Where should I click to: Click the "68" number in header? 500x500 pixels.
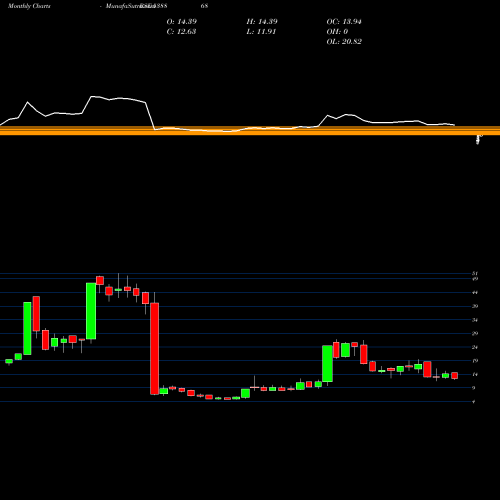coord(204,6)
